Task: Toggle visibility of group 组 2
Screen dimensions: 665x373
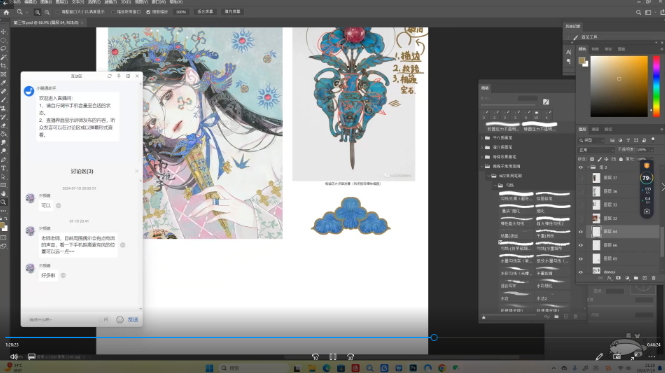Action: pyautogui.click(x=581, y=167)
